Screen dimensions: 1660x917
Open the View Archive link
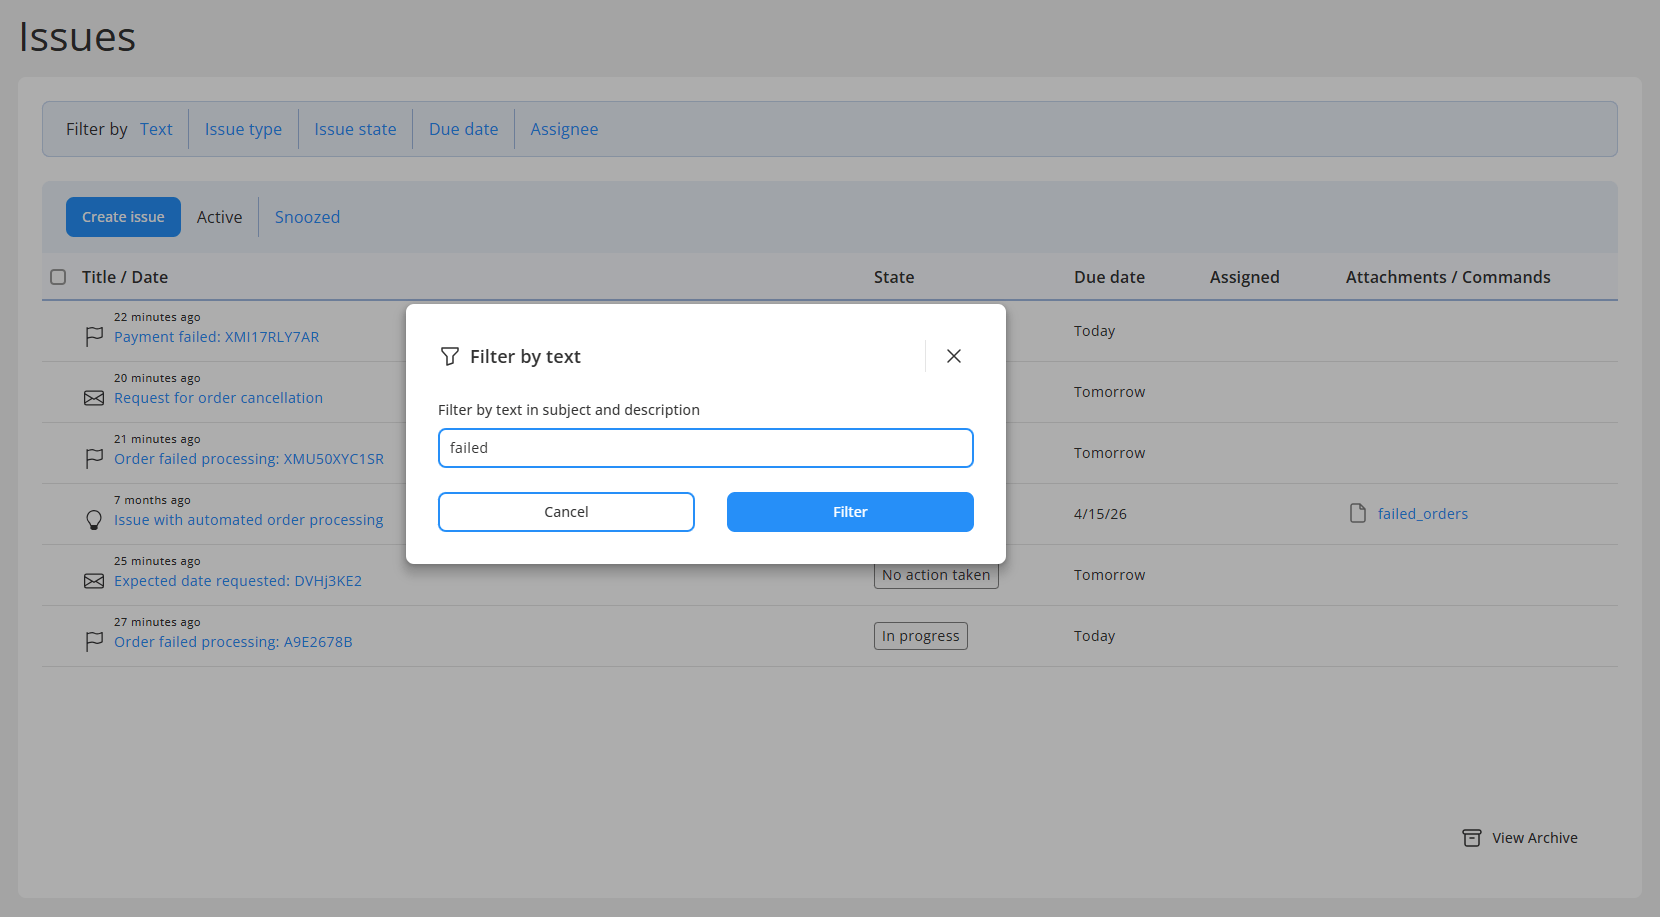1535,838
